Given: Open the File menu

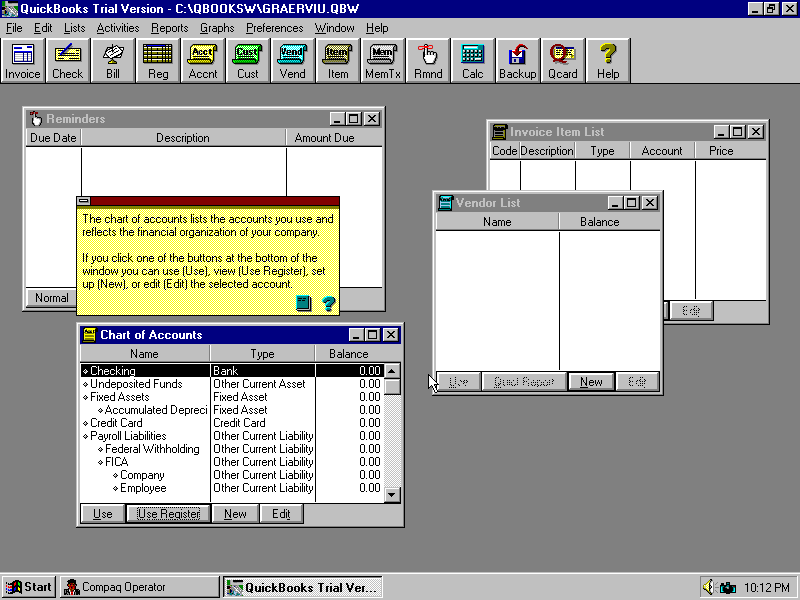Looking at the screenshot, I should tap(14, 28).
